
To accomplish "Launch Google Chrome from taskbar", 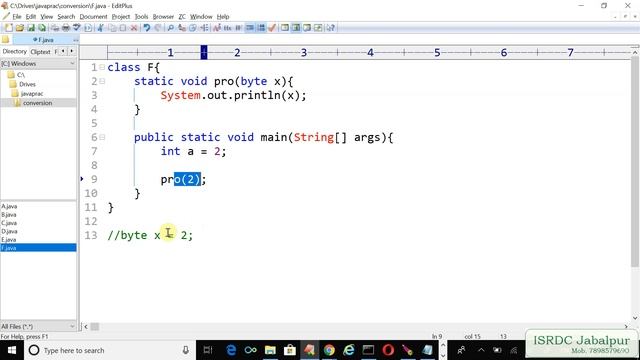I will [329, 350].
